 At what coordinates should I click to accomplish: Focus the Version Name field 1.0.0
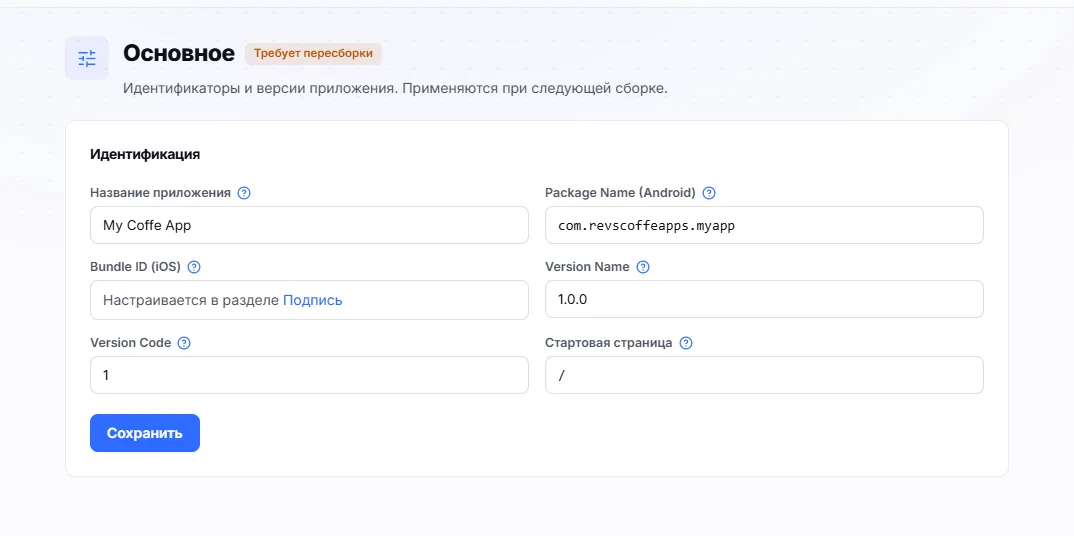pos(764,299)
